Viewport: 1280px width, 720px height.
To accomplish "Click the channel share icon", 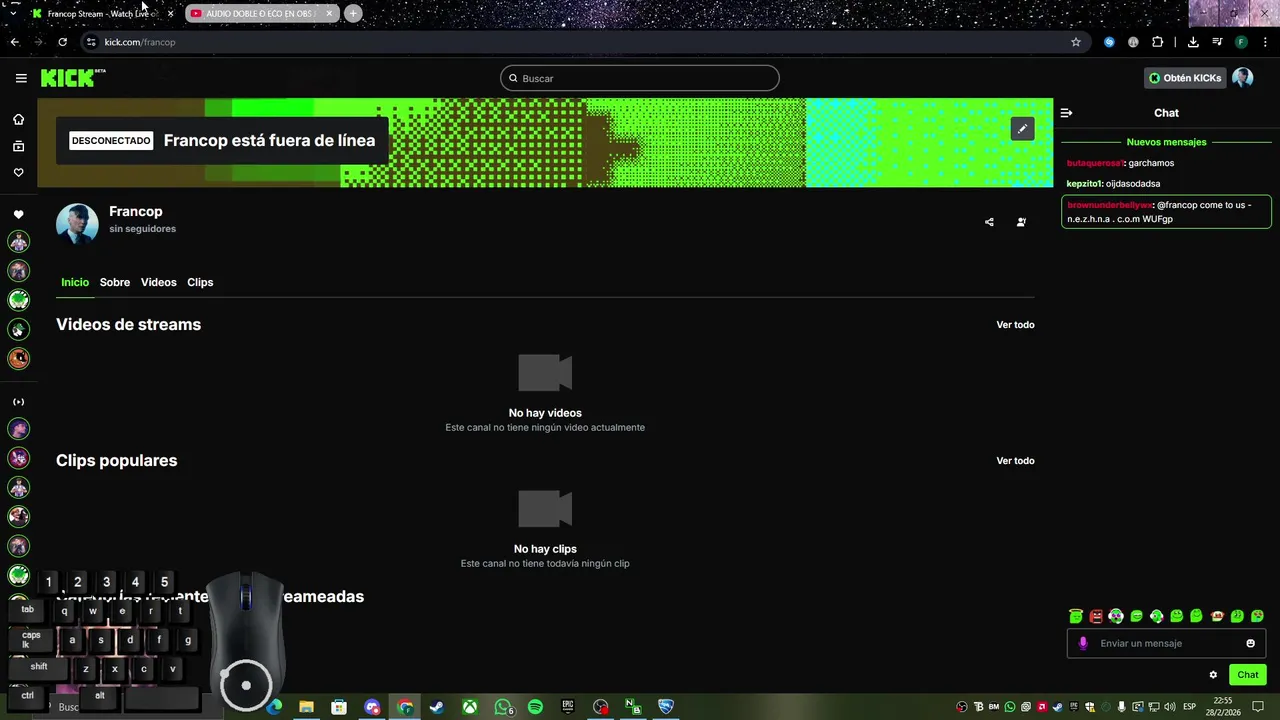I will pyautogui.click(x=989, y=222).
